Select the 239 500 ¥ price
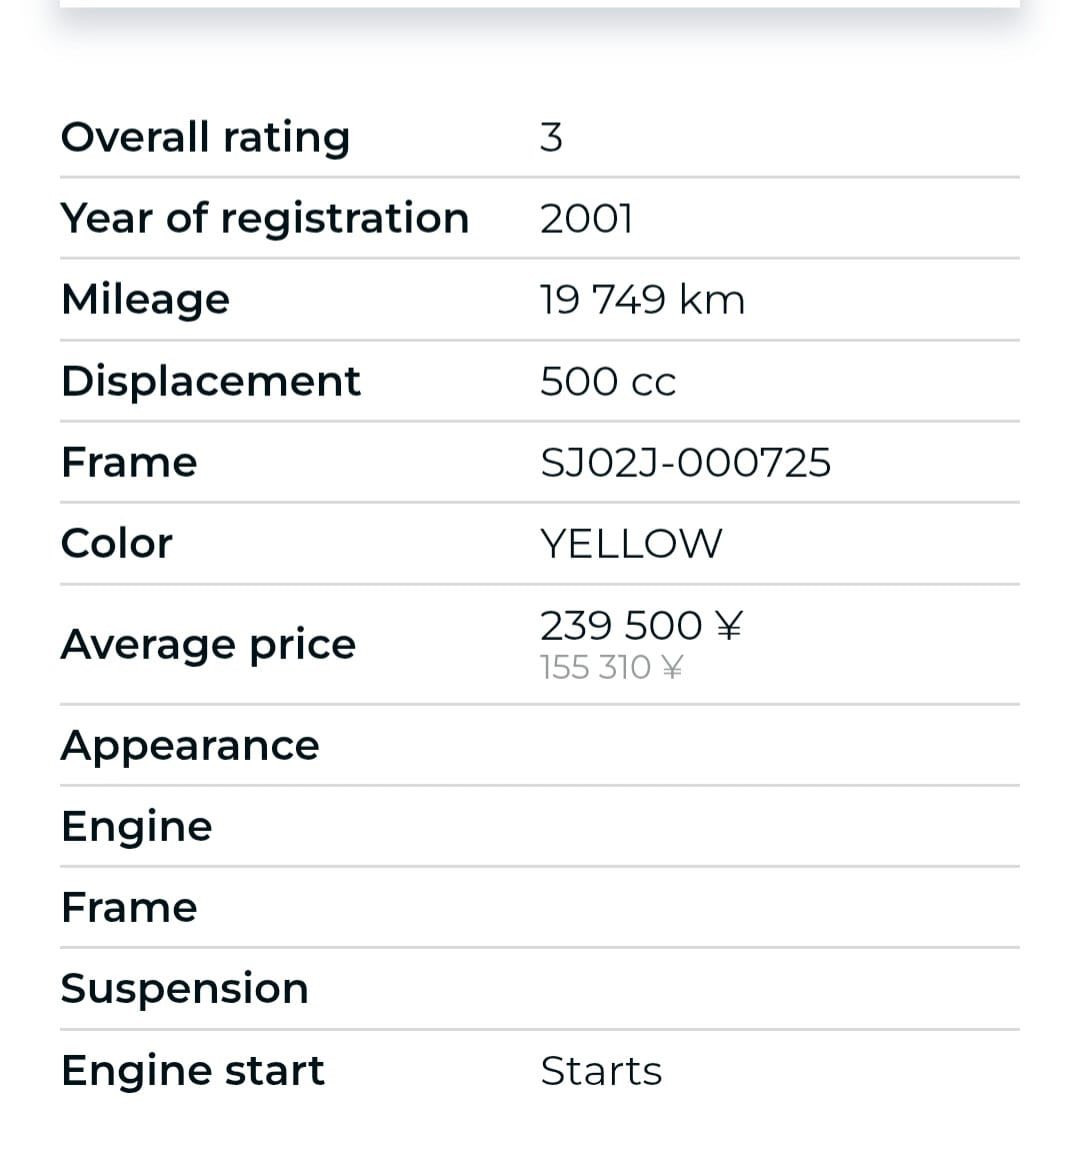1080x1170 pixels. pyautogui.click(x=641, y=626)
